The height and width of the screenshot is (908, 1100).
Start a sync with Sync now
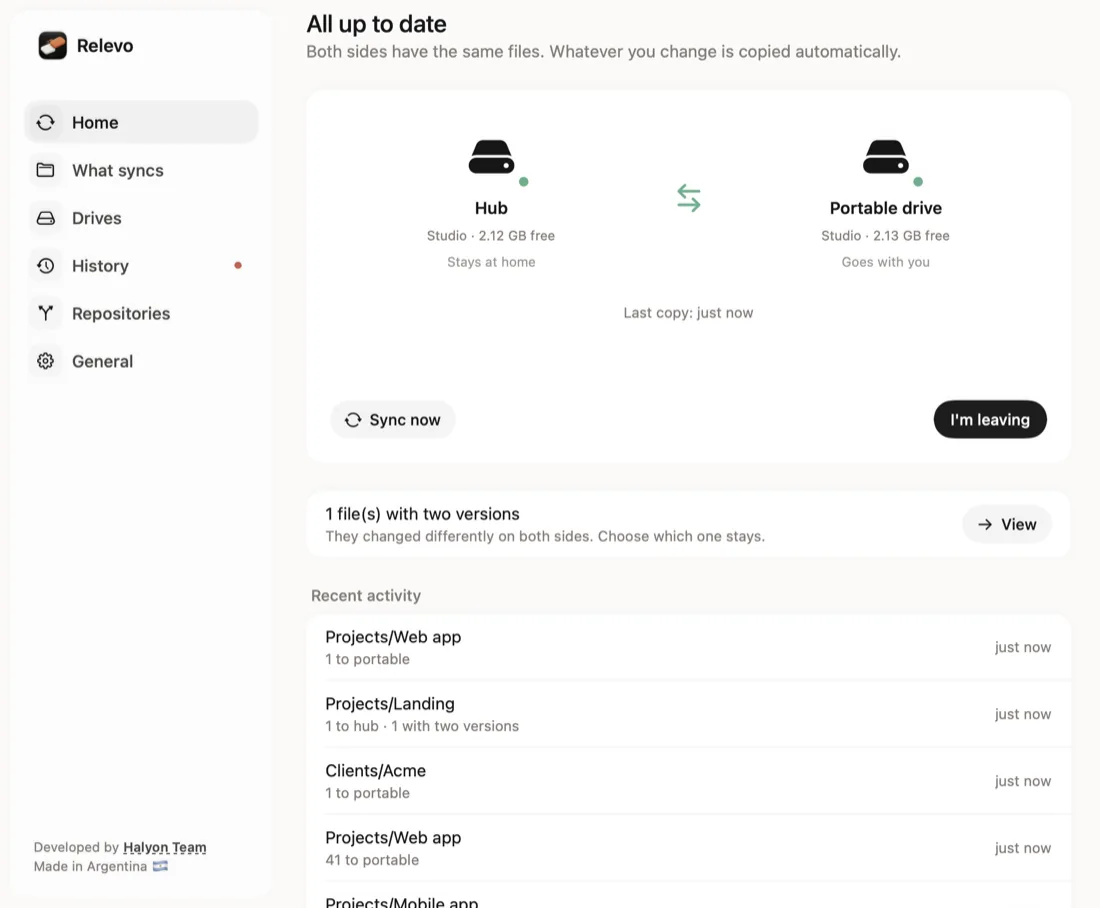coord(393,420)
